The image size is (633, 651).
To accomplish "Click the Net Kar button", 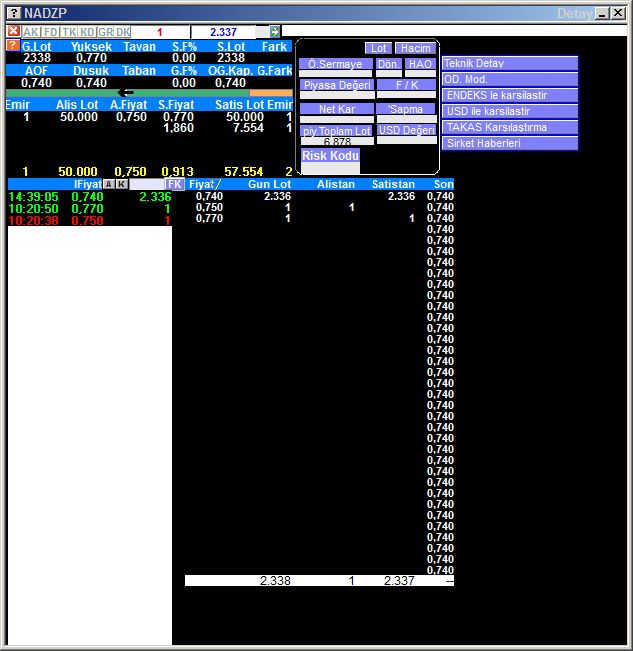I will tap(337, 109).
